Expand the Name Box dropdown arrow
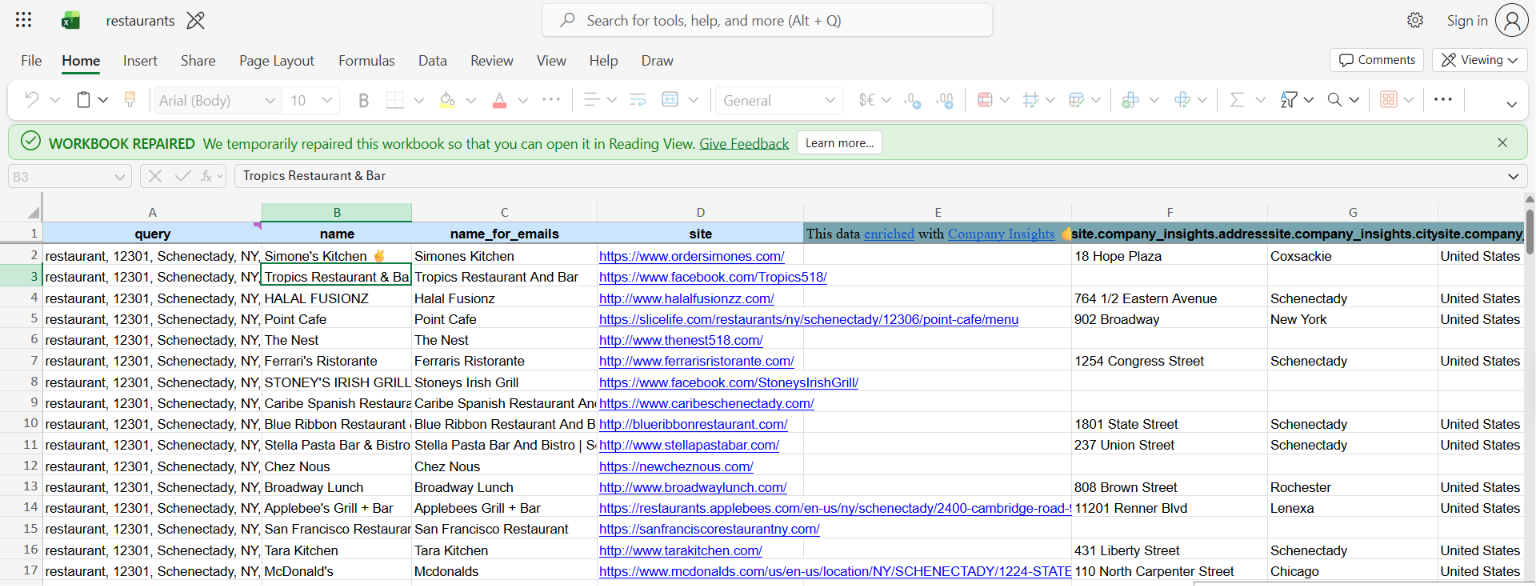1536x586 pixels. [120, 176]
